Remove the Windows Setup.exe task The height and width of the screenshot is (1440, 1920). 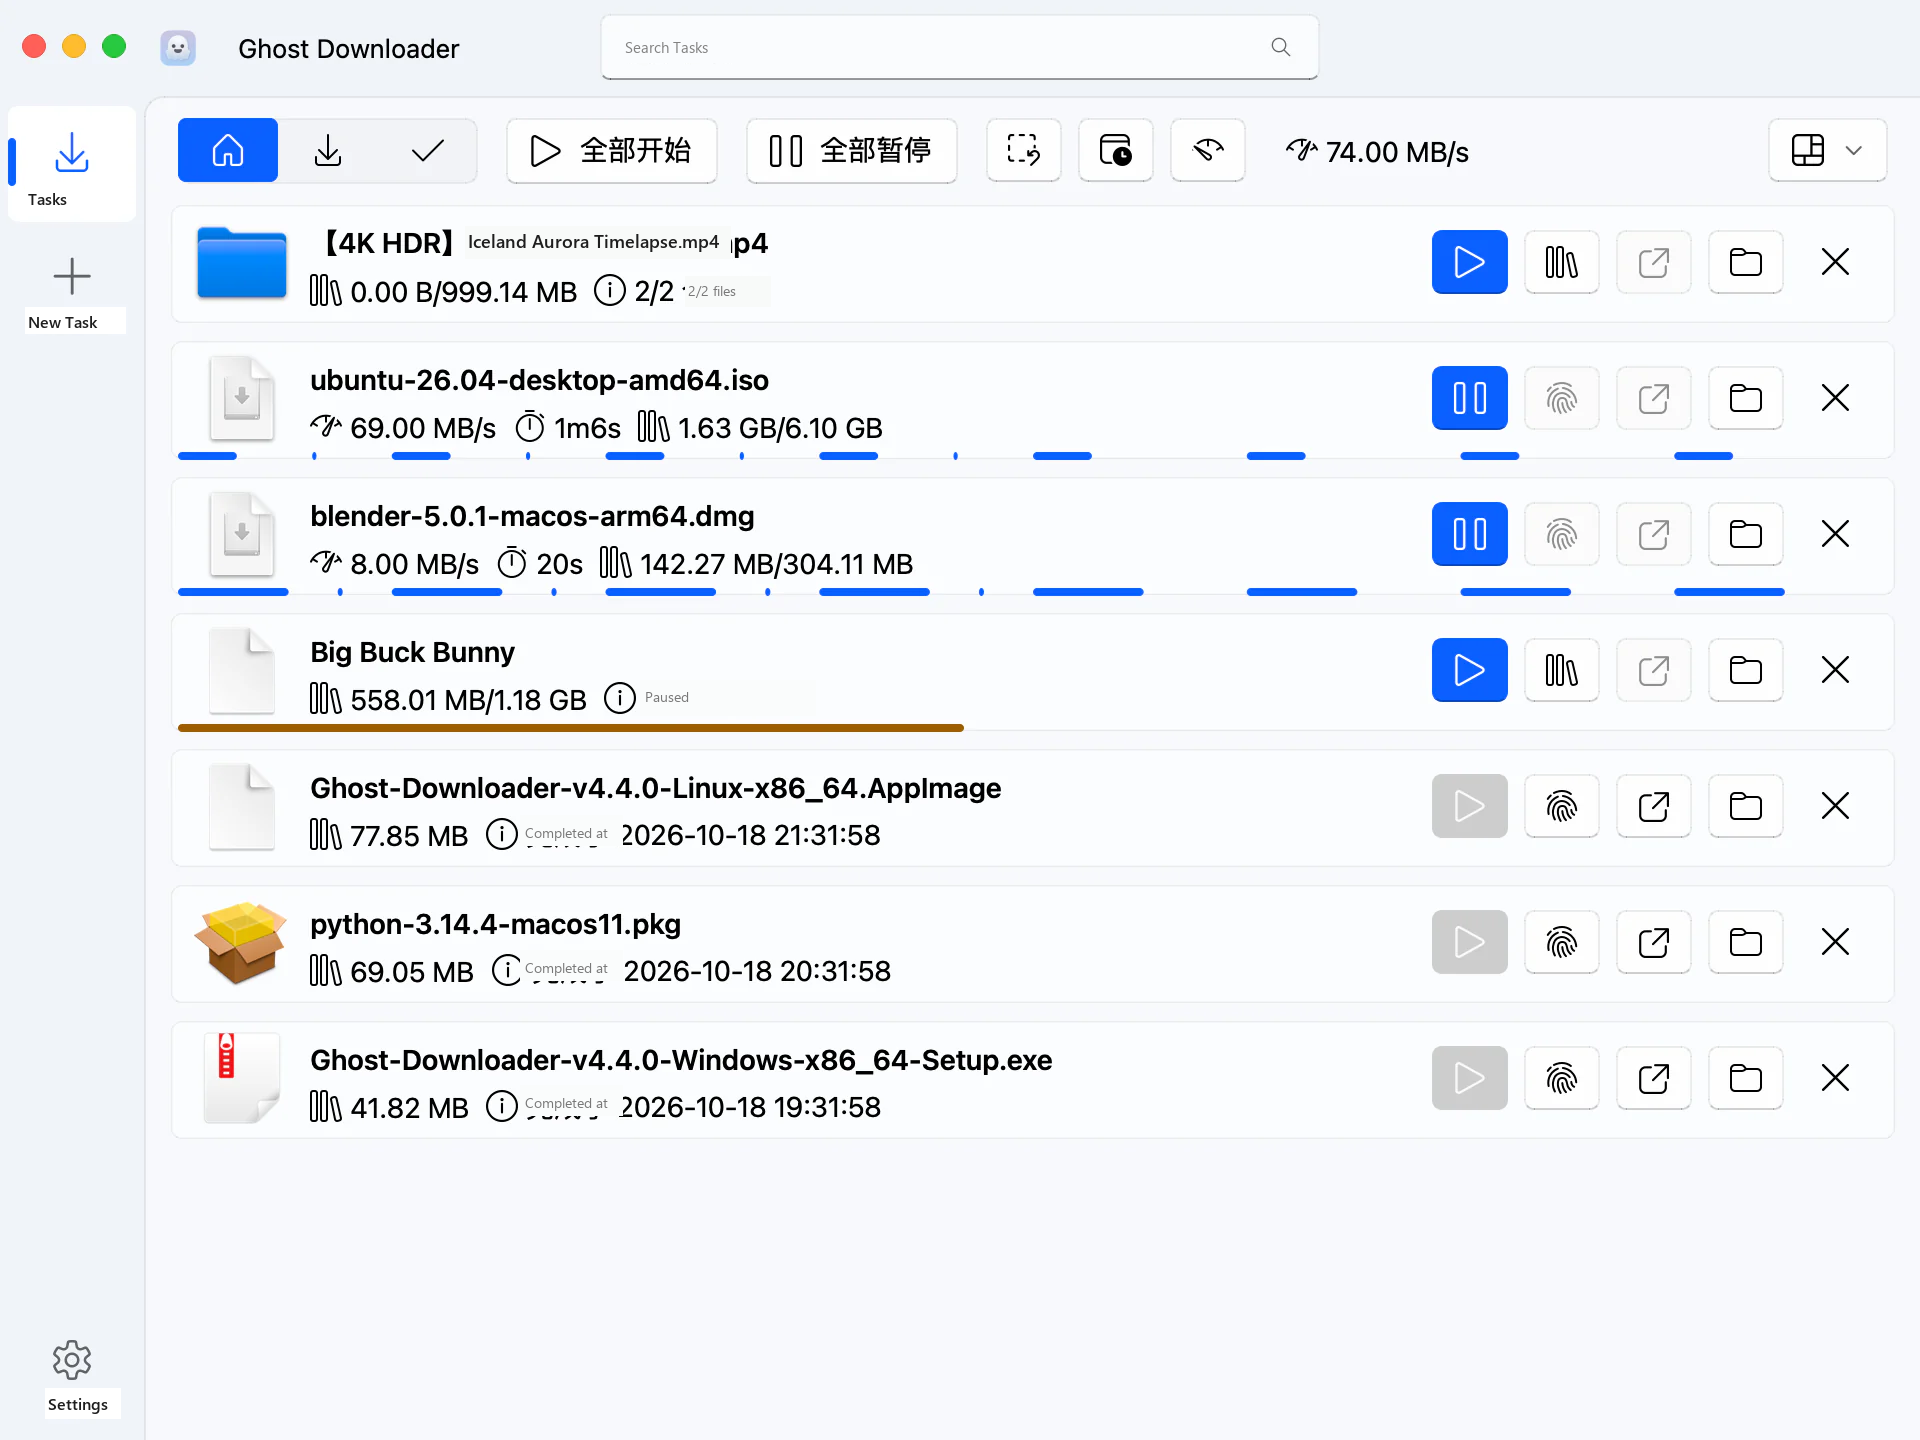[1836, 1078]
